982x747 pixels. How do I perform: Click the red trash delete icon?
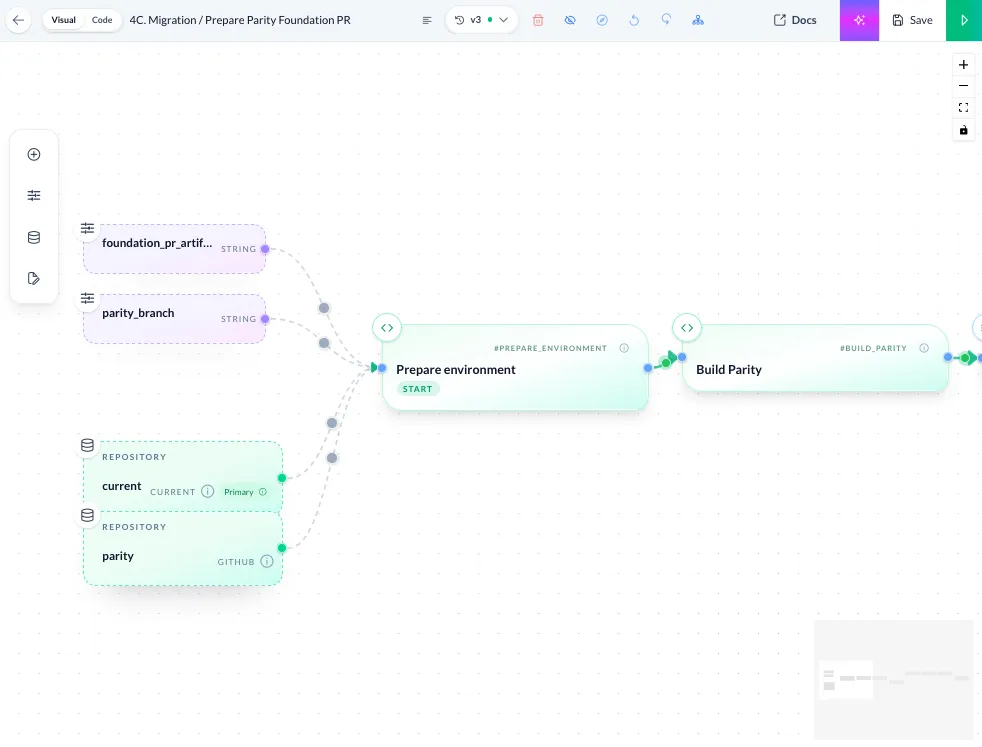tap(538, 20)
